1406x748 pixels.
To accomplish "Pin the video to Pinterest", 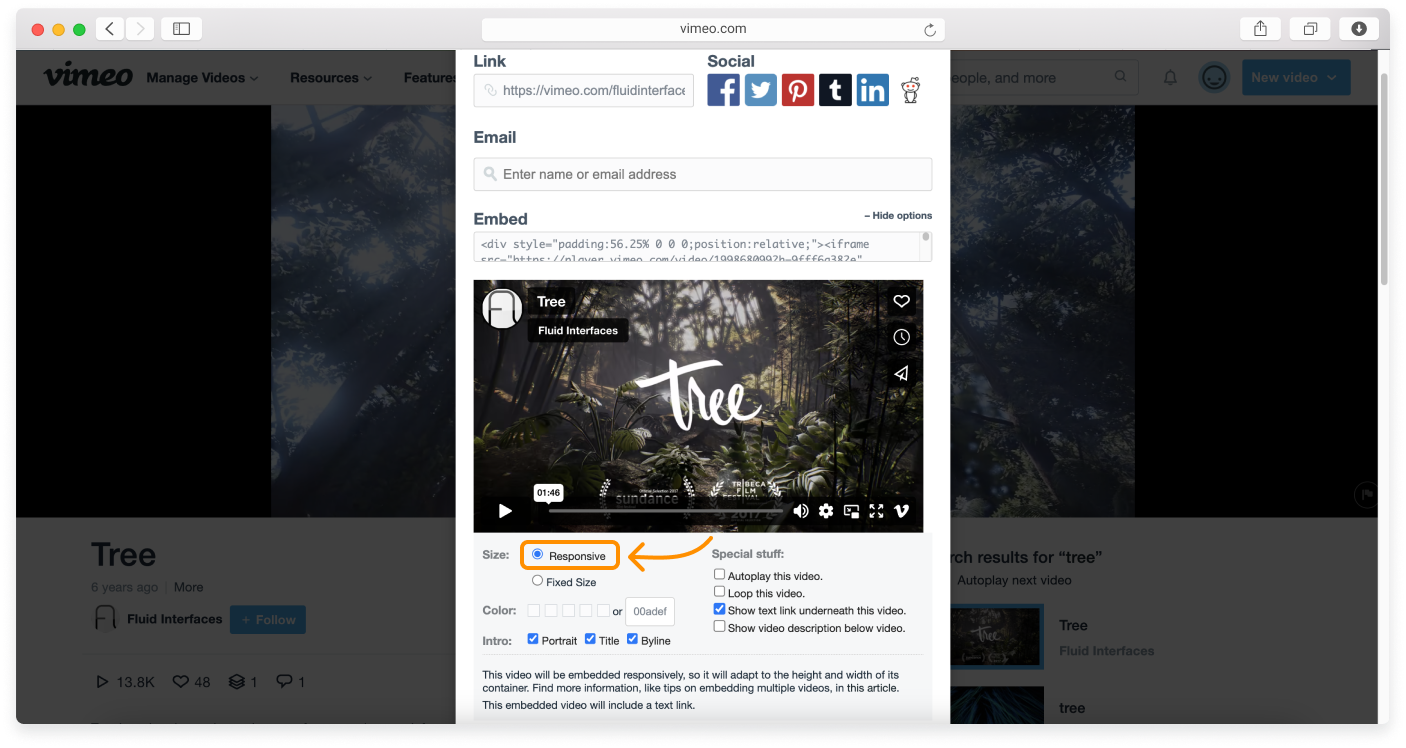I will [797, 90].
